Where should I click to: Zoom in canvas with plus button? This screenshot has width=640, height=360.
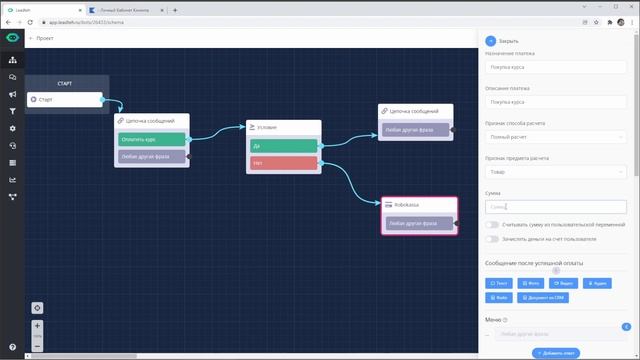37,326
